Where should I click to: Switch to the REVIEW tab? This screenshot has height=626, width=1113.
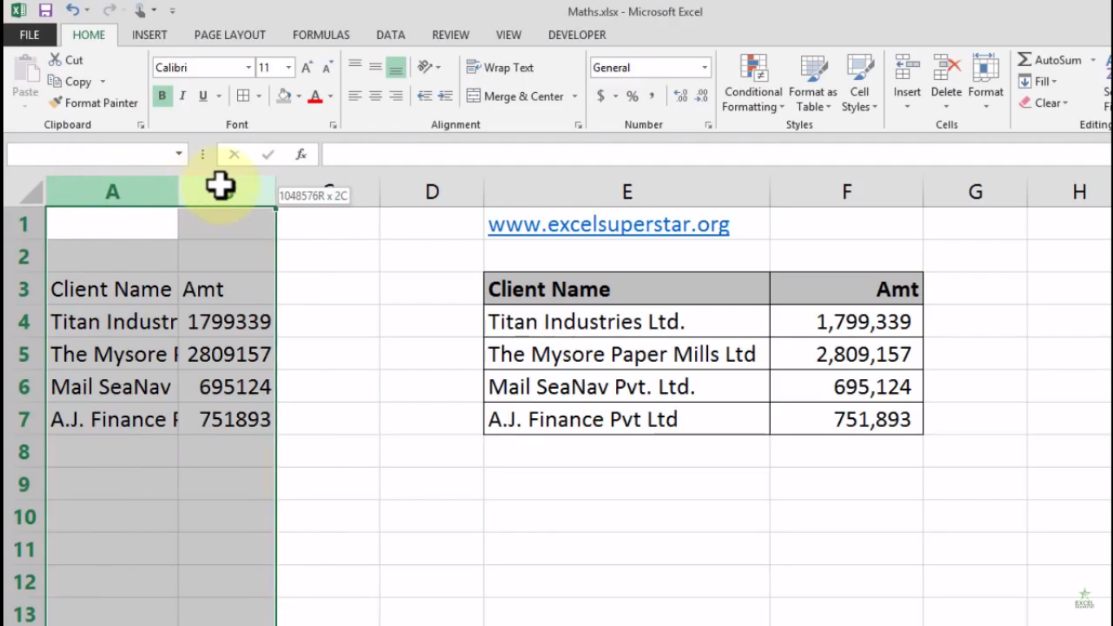[x=451, y=35]
